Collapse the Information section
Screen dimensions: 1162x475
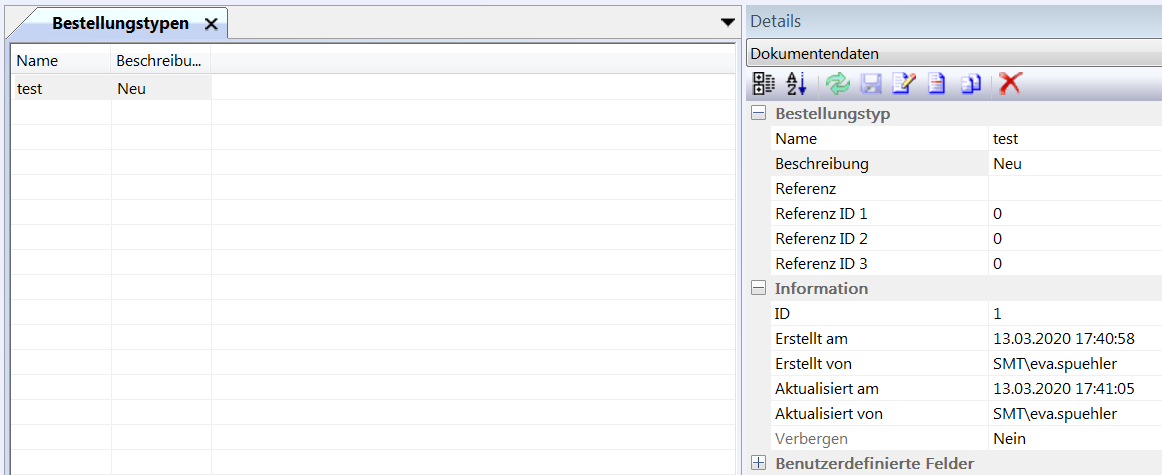[759, 289]
